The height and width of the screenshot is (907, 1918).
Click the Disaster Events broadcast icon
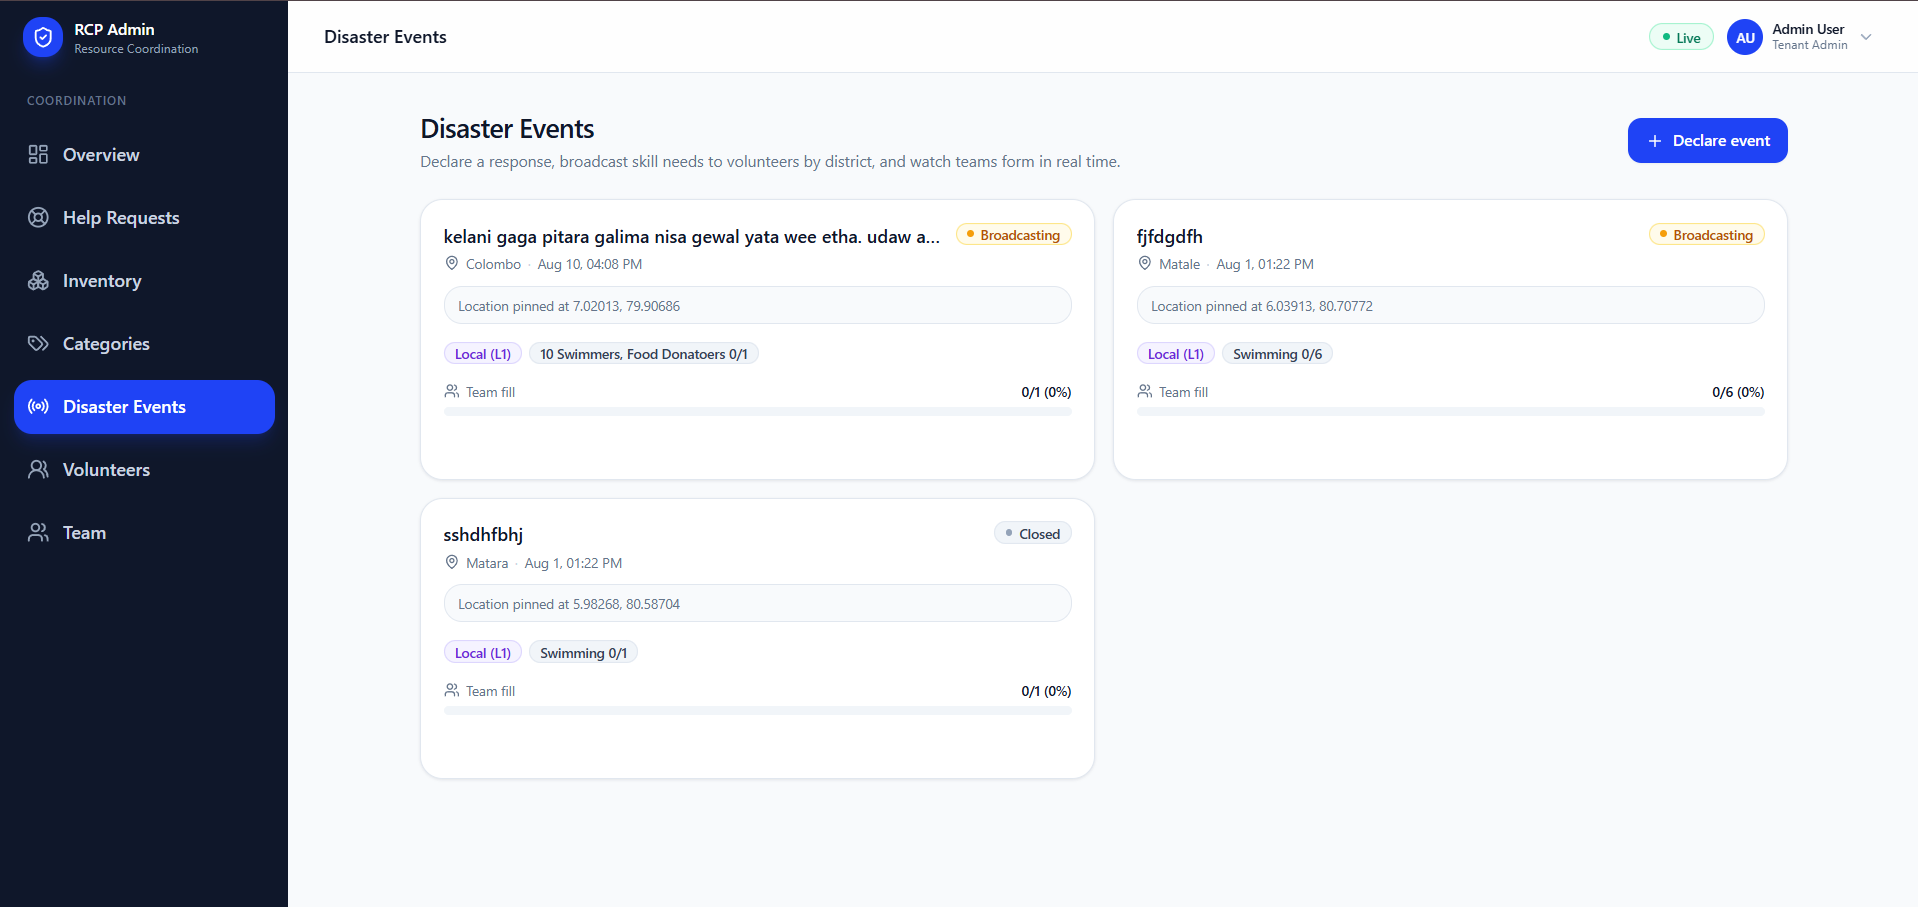click(x=38, y=406)
